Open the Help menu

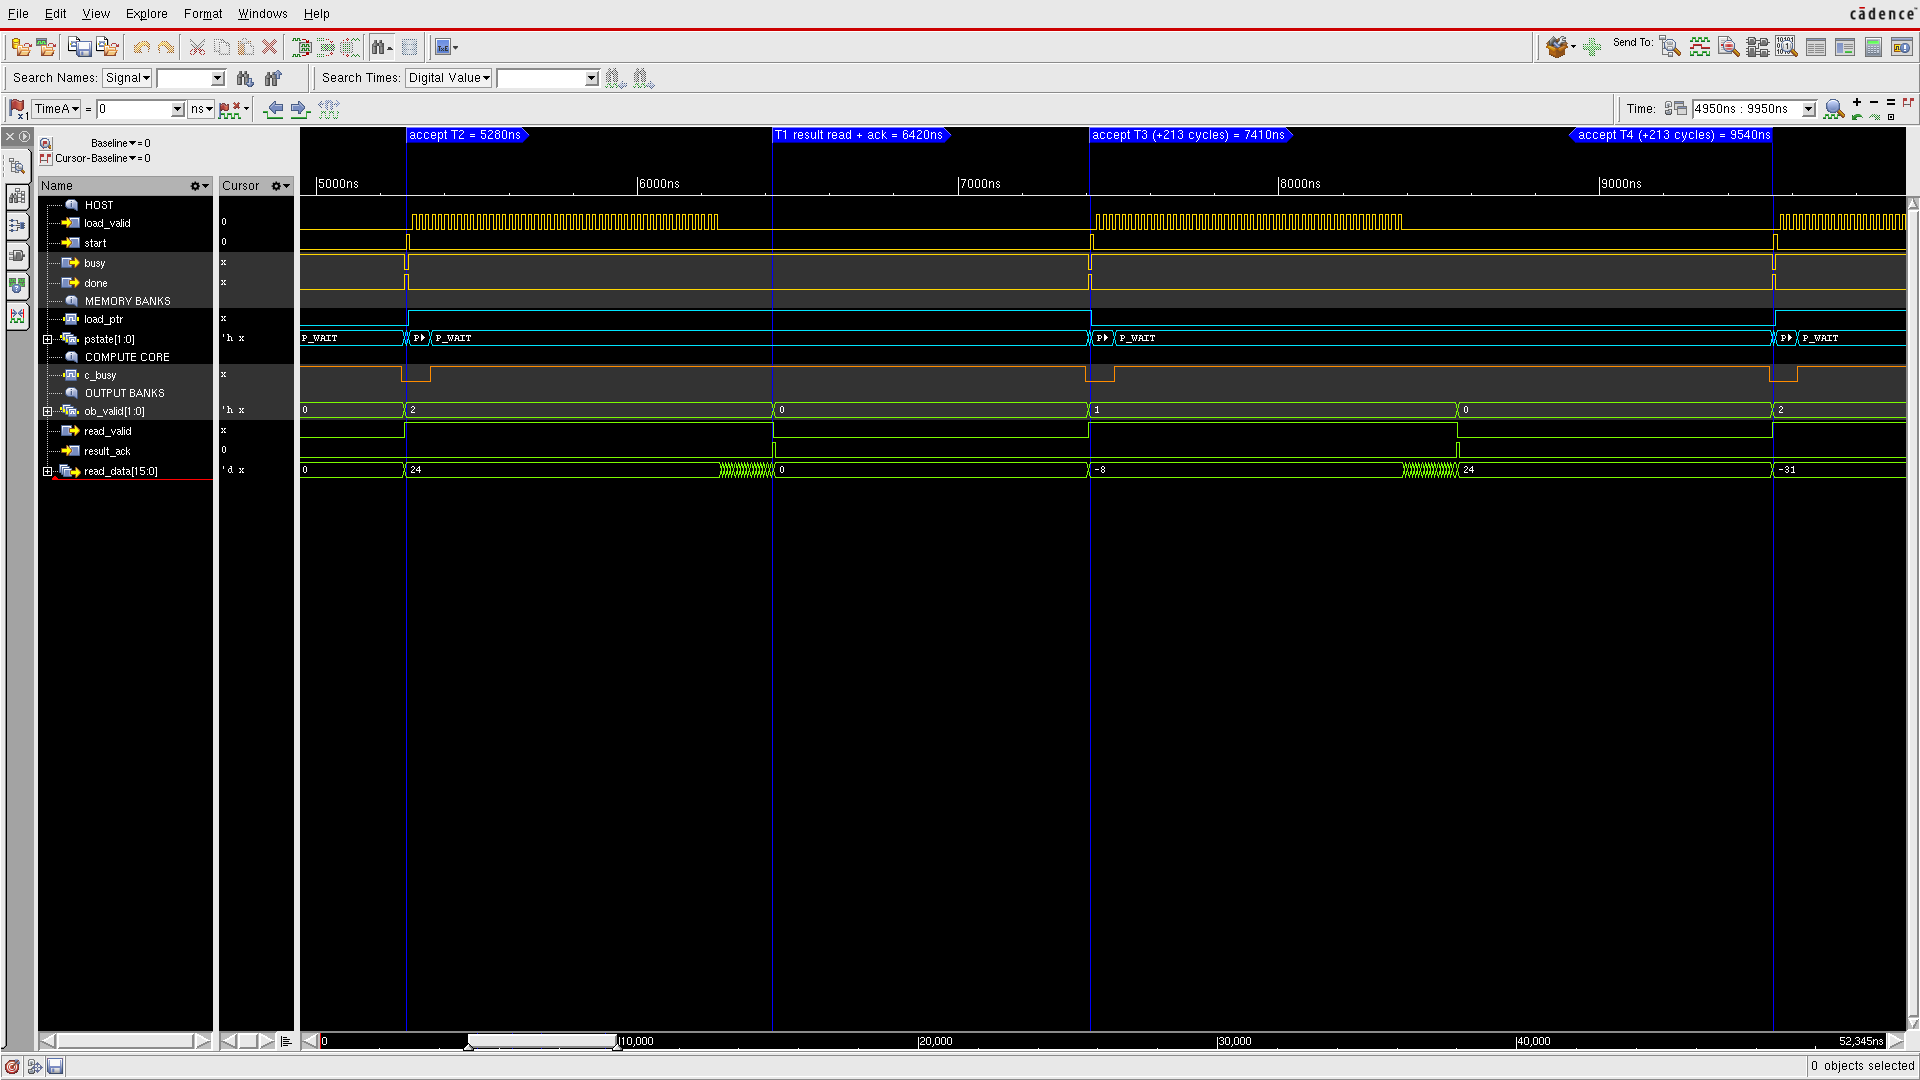317,14
